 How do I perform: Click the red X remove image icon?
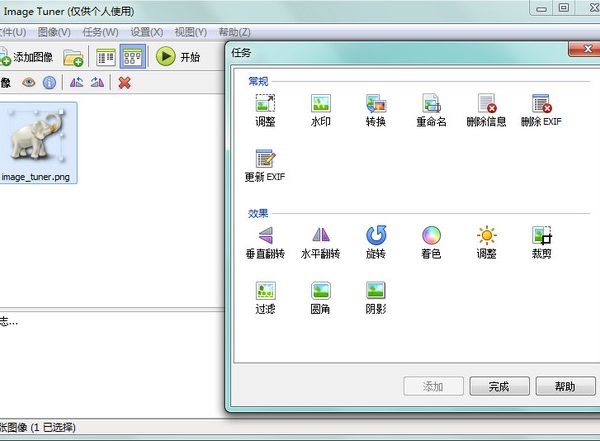point(124,82)
